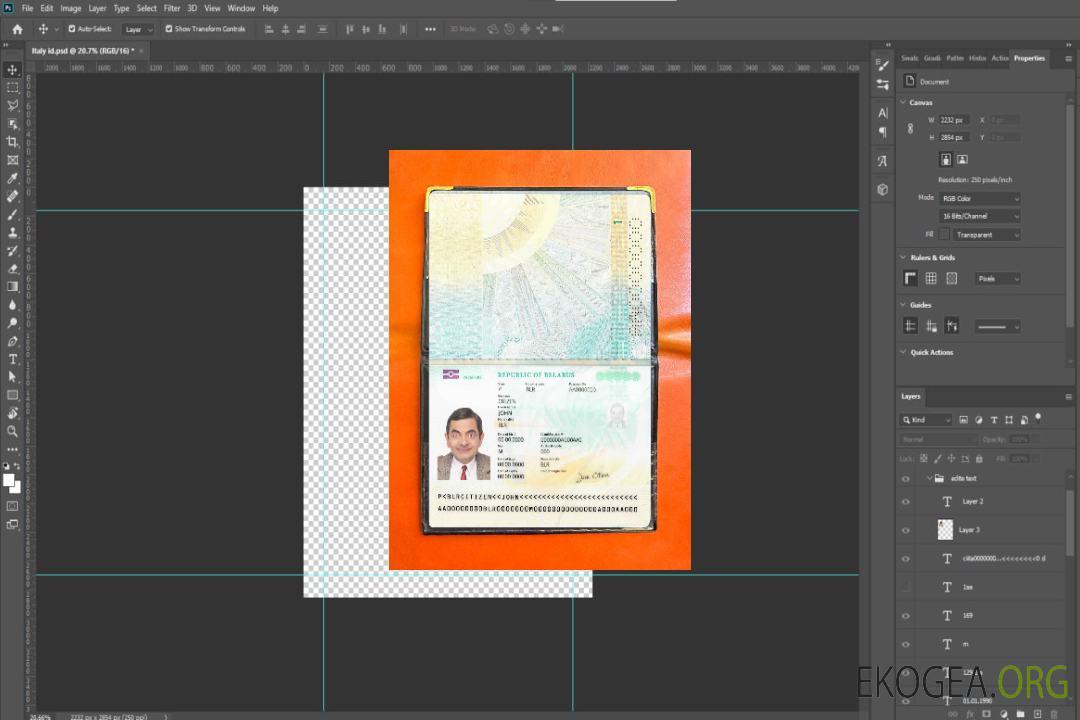Go to the Home screen icon
This screenshot has width=1080, height=720.
coord(17,29)
